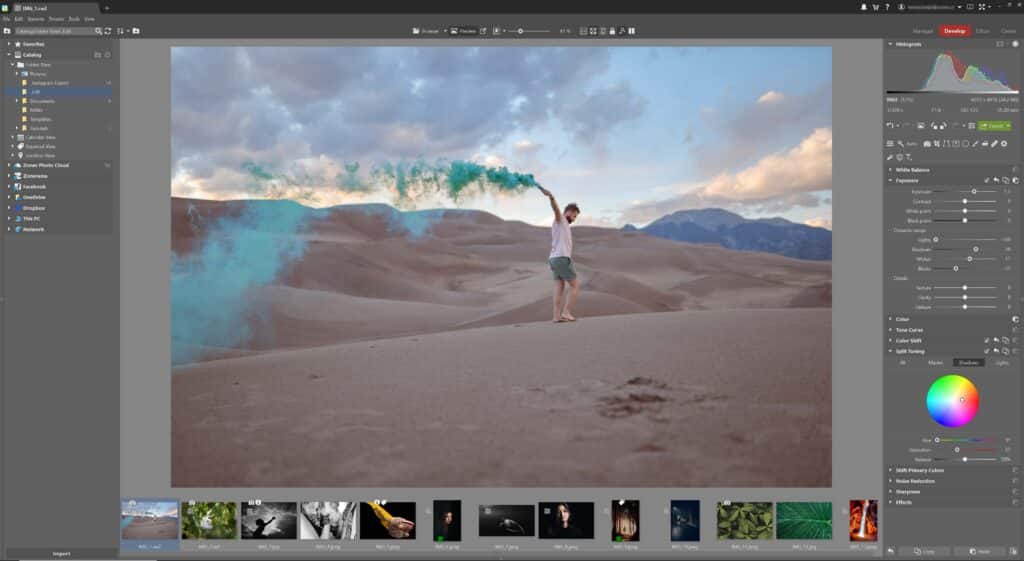Click the green Export button
The width and height of the screenshot is (1024, 561).
point(995,125)
